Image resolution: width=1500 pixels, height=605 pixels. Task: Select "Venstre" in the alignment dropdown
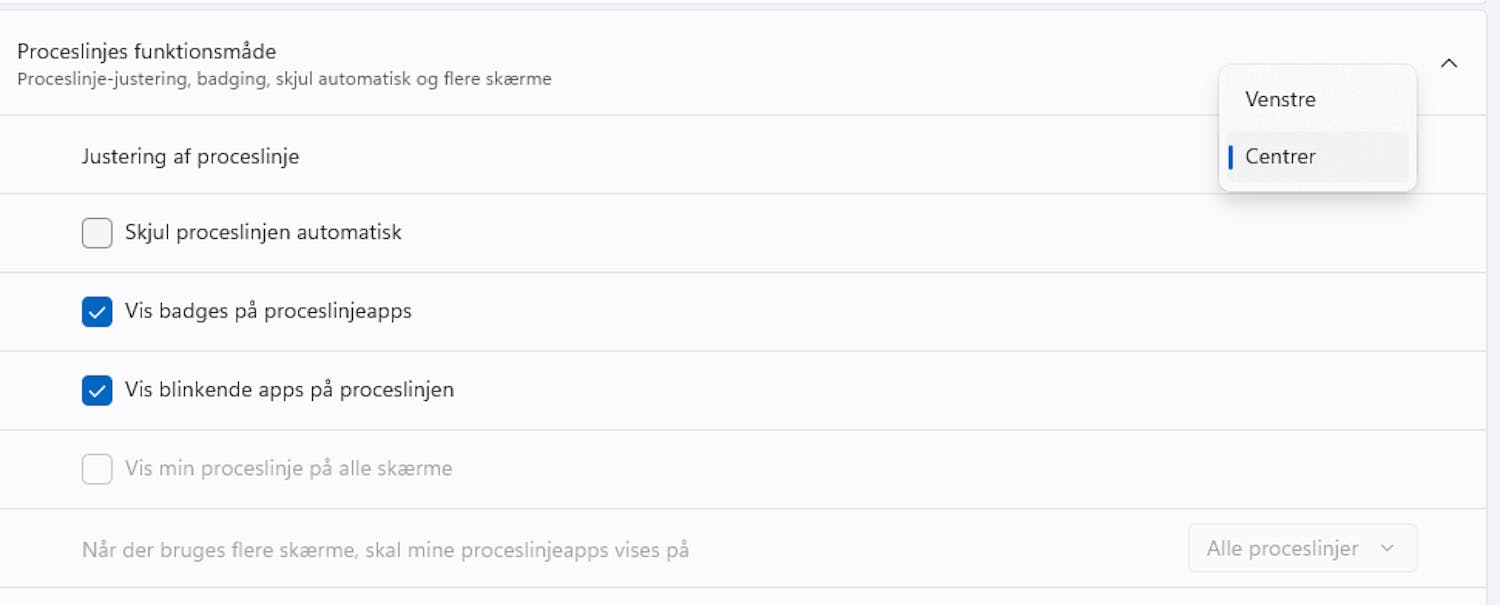pos(1280,99)
